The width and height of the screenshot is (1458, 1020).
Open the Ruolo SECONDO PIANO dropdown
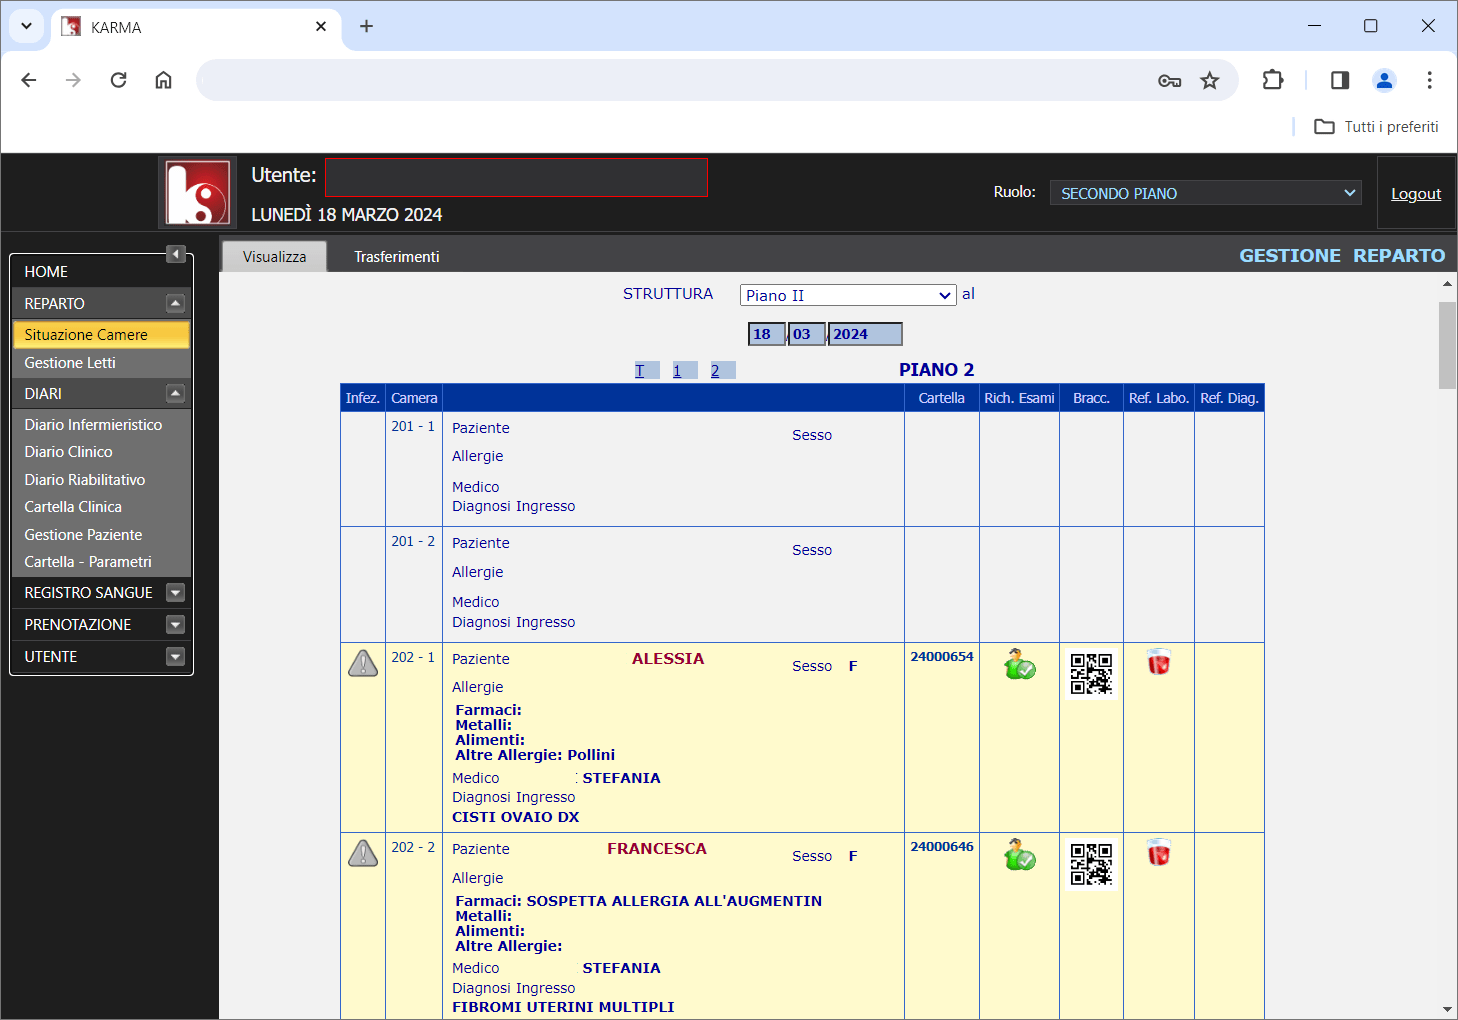(x=1206, y=193)
